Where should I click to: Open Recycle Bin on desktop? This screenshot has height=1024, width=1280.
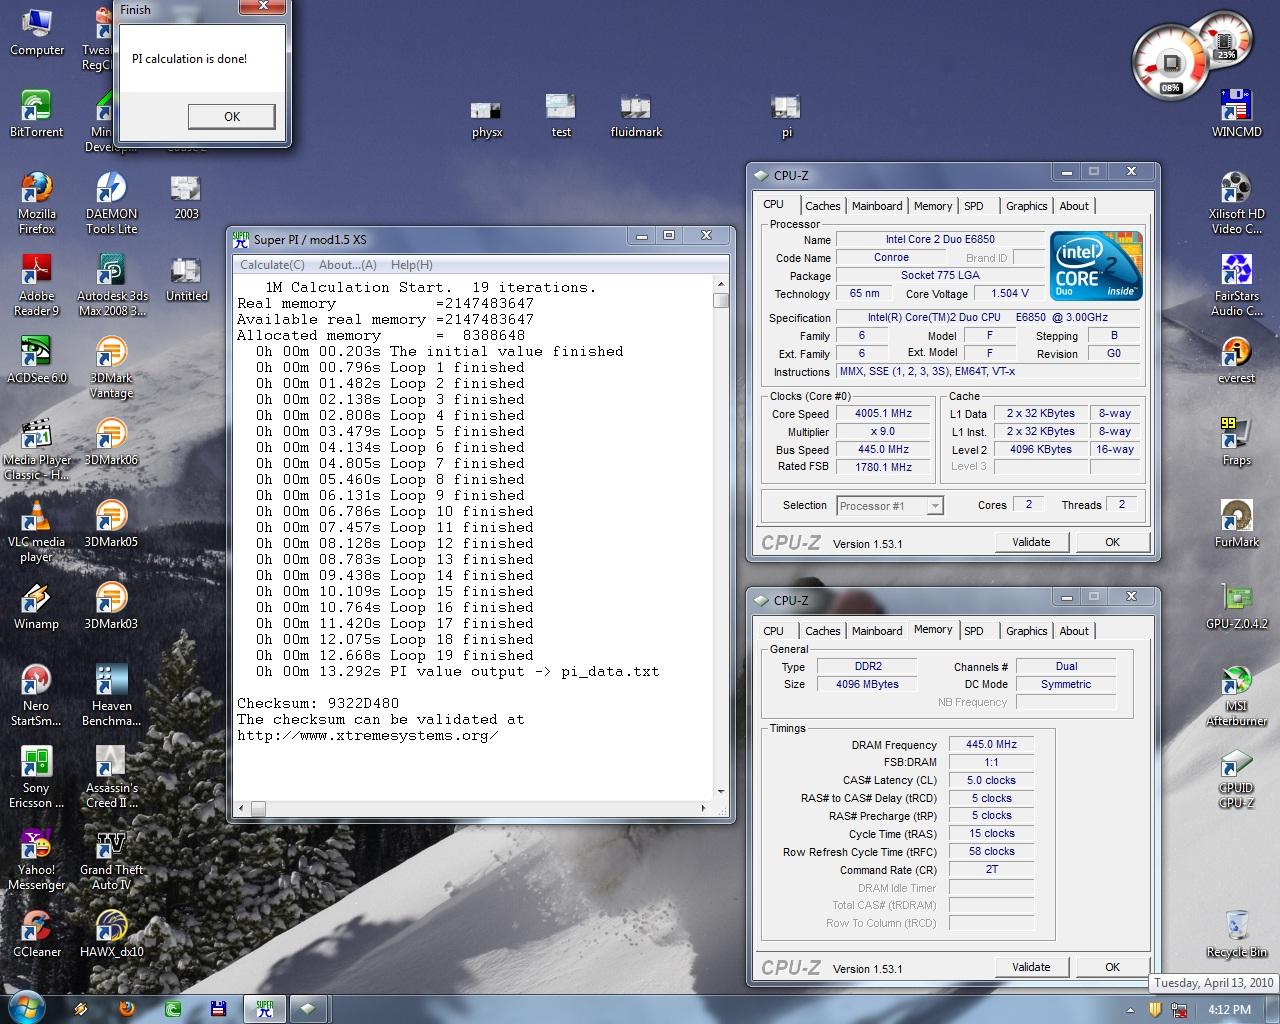click(1237, 933)
